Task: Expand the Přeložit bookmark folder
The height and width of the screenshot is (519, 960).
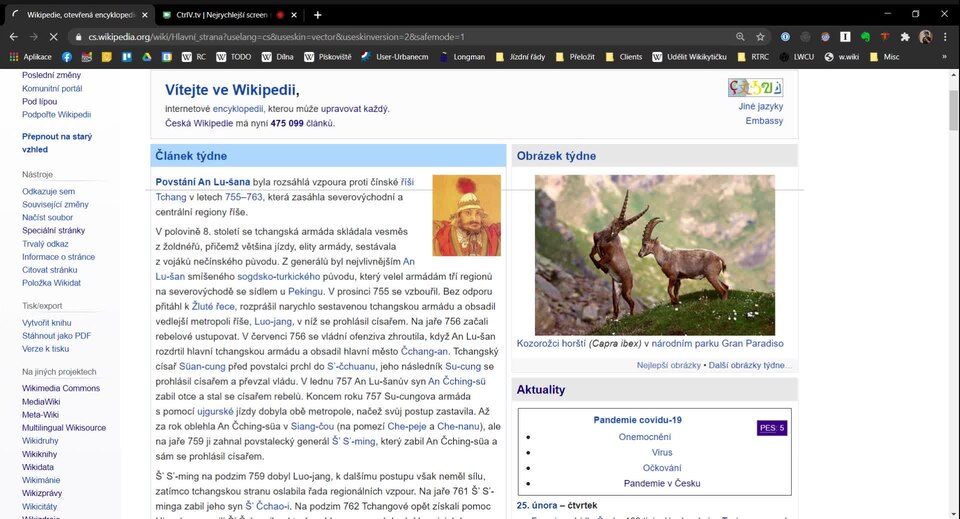Action: (575, 57)
